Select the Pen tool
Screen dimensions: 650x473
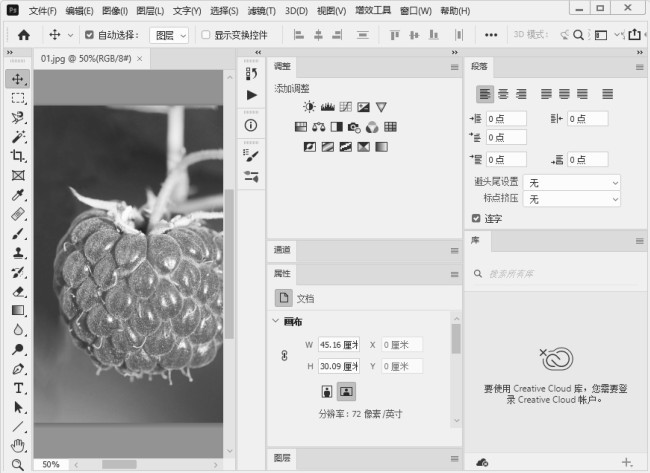[x=17, y=369]
